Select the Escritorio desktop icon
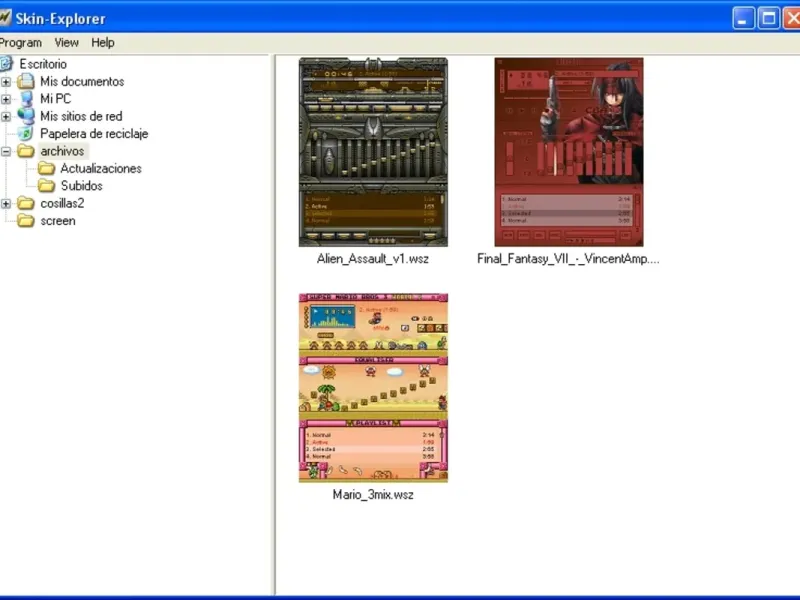The height and width of the screenshot is (600, 800). point(6,64)
